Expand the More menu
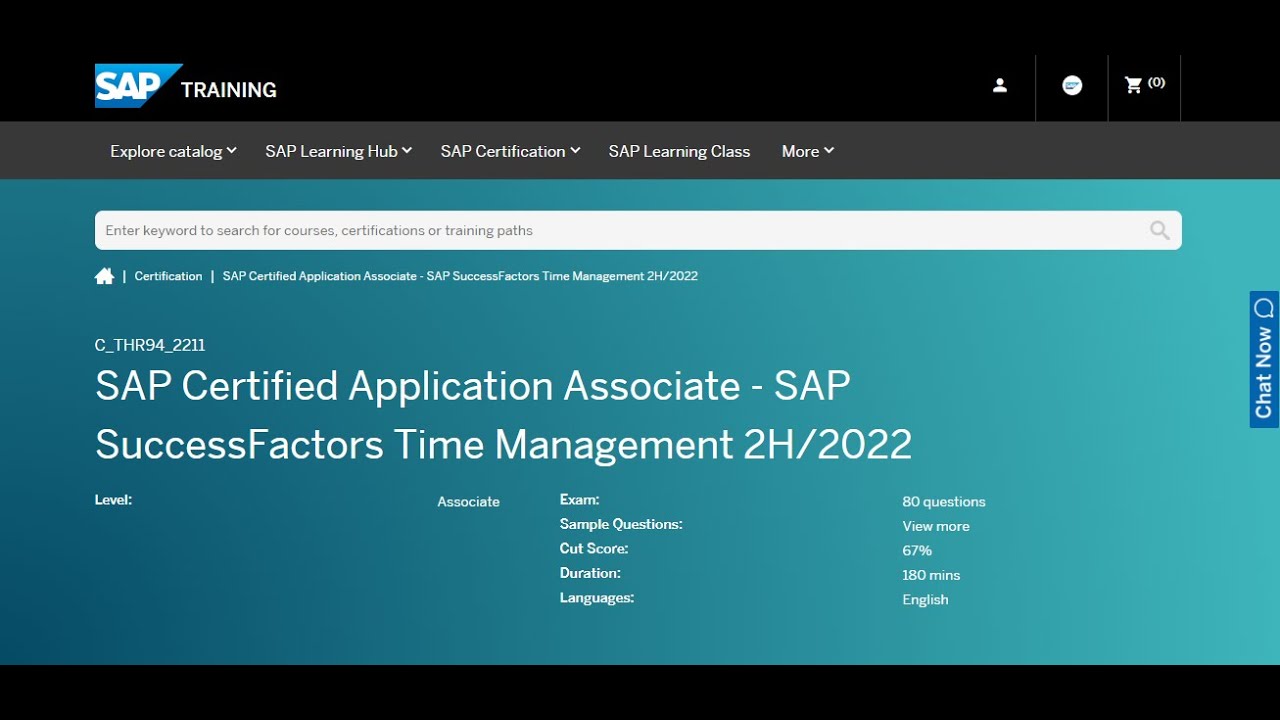The image size is (1280, 720). coord(807,151)
